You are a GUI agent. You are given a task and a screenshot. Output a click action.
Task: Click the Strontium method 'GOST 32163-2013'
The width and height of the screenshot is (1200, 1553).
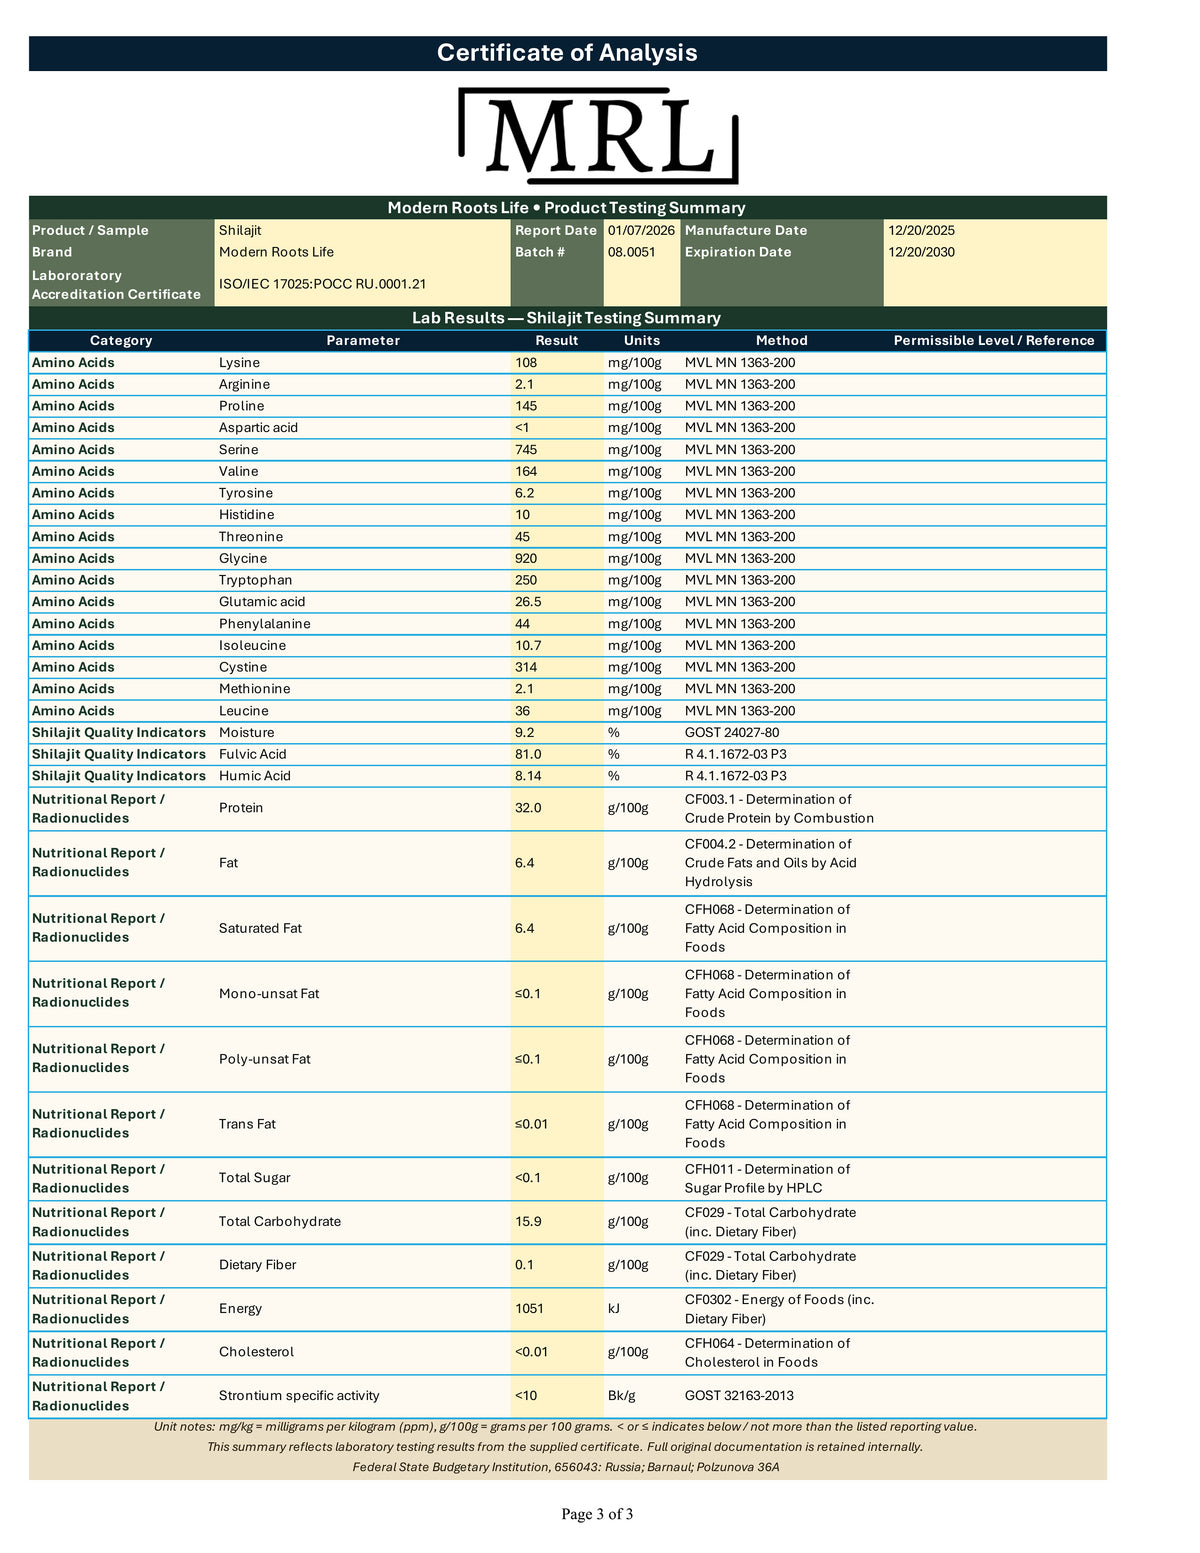click(740, 1396)
